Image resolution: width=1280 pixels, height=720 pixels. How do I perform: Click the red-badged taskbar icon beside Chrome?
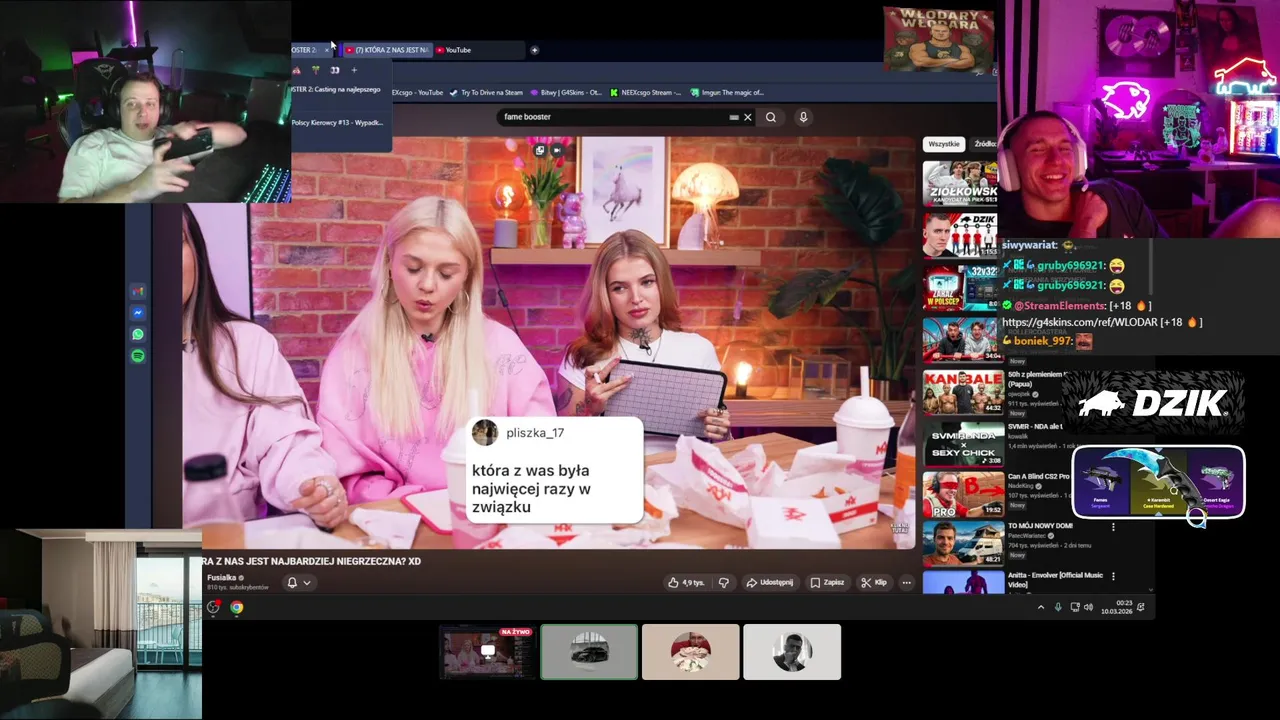(x=213, y=607)
